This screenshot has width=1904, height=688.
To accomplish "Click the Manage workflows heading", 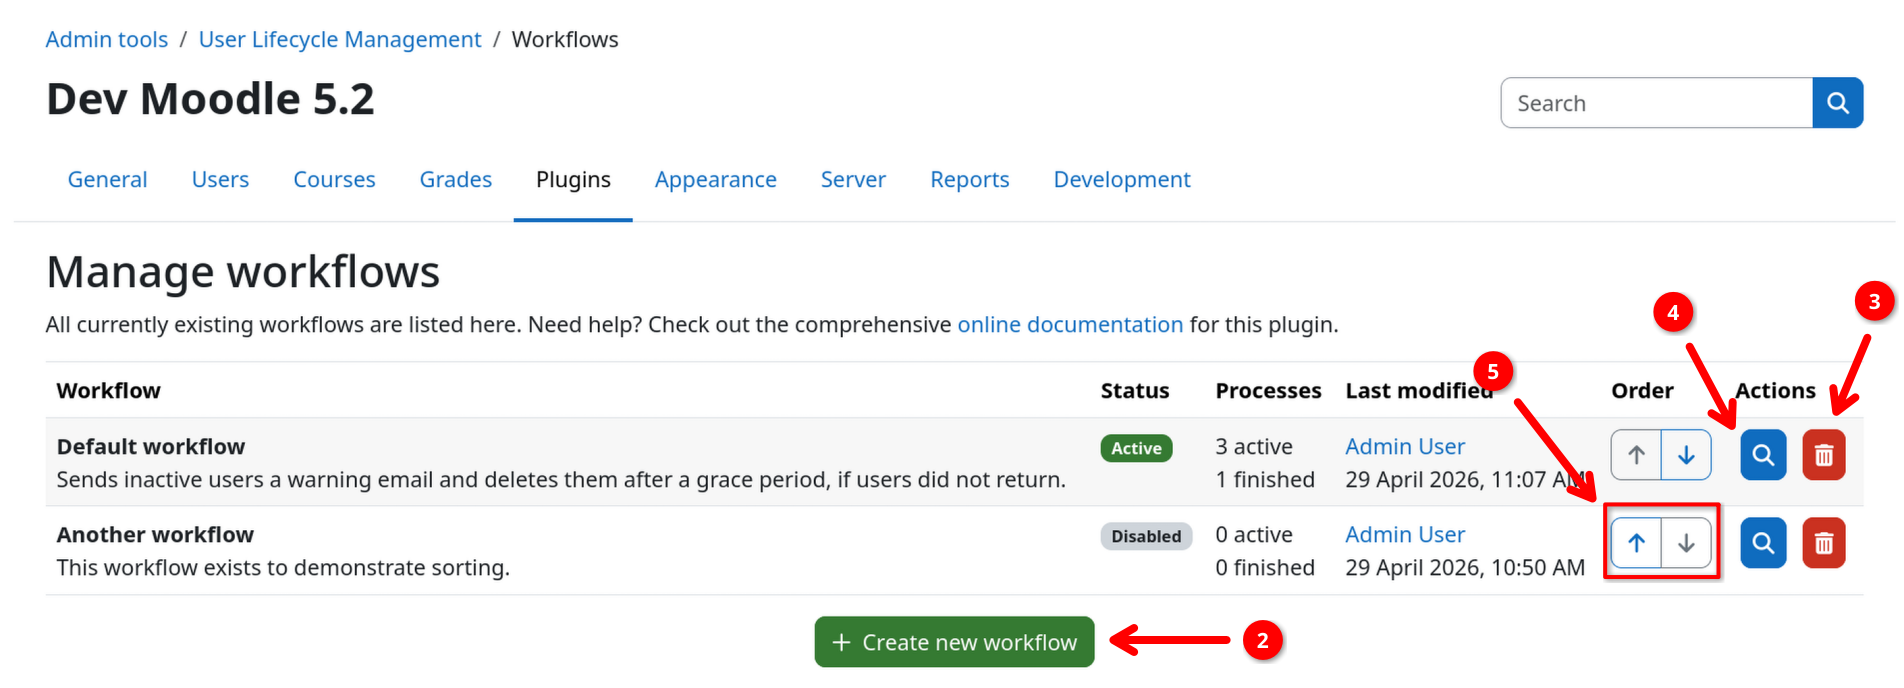I will pyautogui.click(x=243, y=272).
